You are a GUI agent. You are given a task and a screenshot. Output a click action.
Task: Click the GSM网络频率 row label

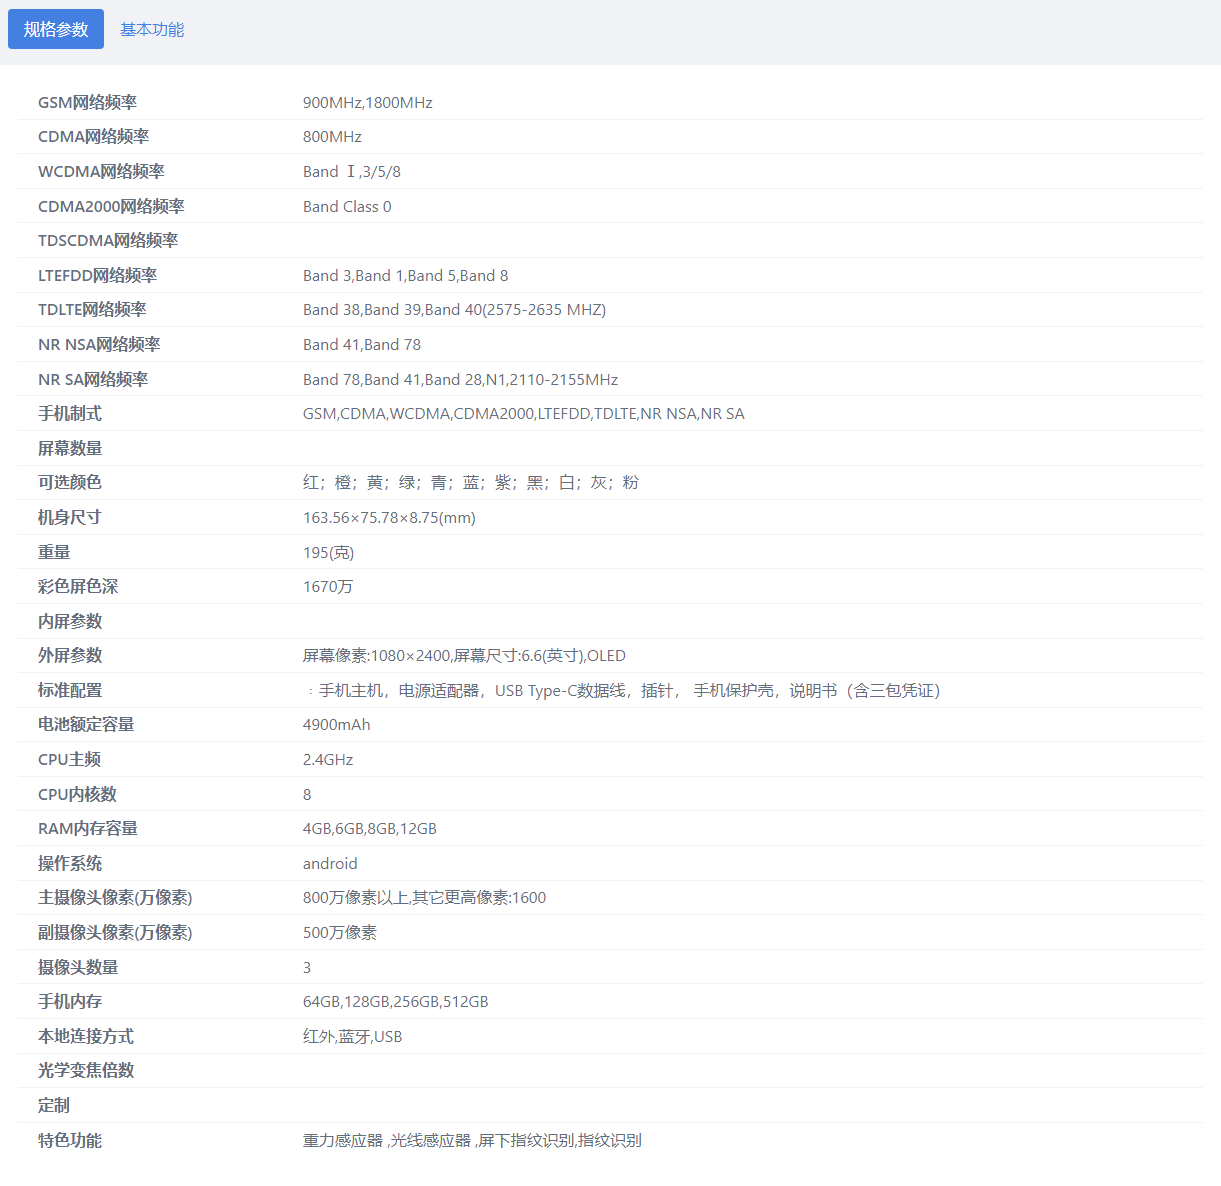click(87, 102)
